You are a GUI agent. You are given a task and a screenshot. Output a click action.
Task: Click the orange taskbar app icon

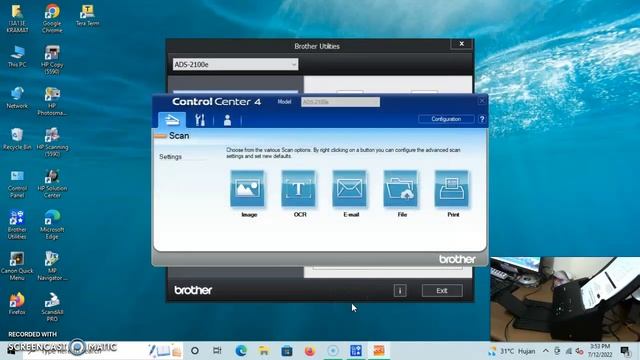[379, 351]
